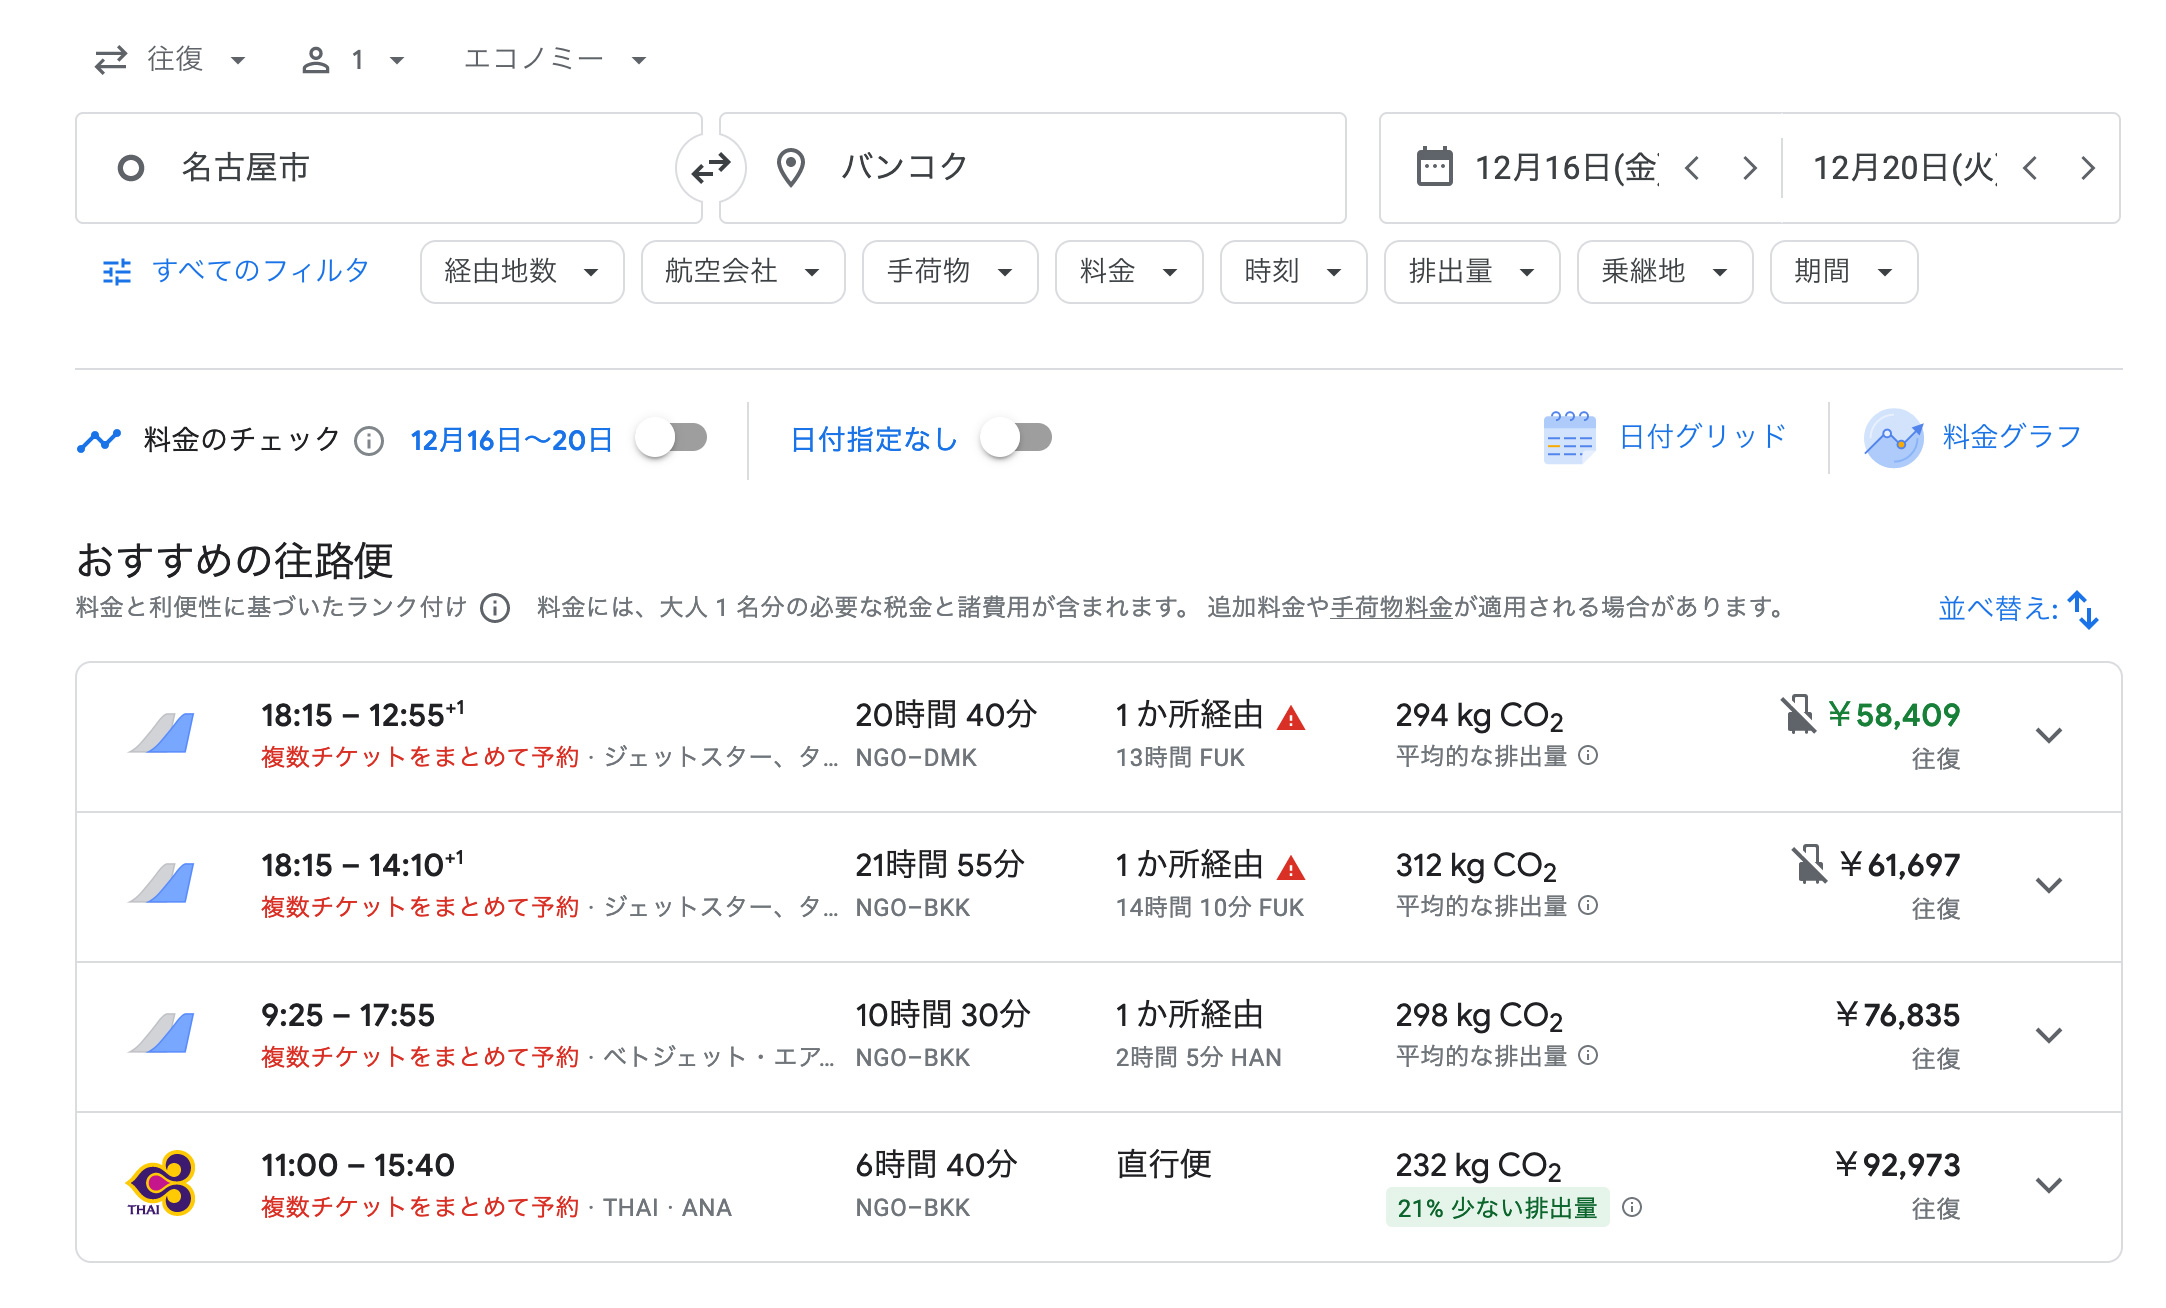
Task: Click the warning triangle on 14時間 10分 FUK layover
Action: click(x=1291, y=868)
